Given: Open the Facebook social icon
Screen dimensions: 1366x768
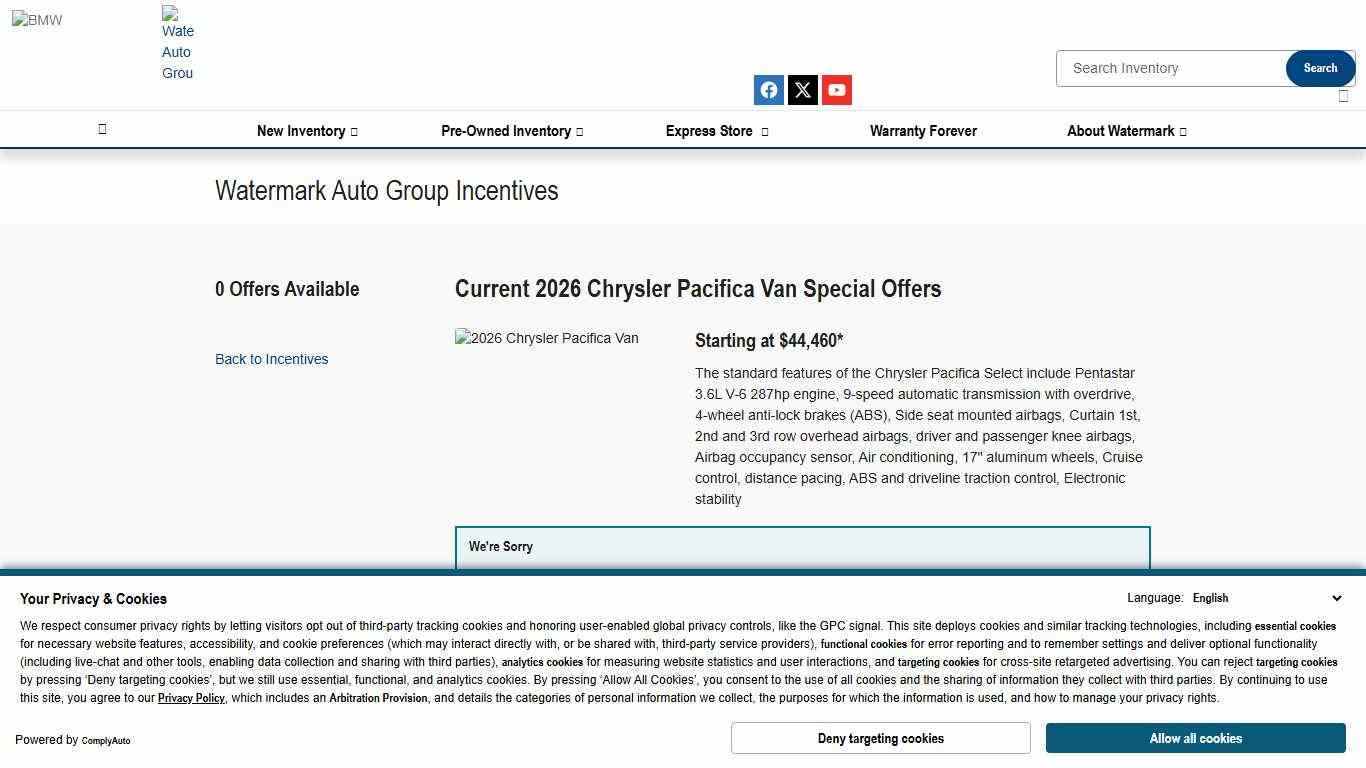Looking at the screenshot, I should 768,90.
